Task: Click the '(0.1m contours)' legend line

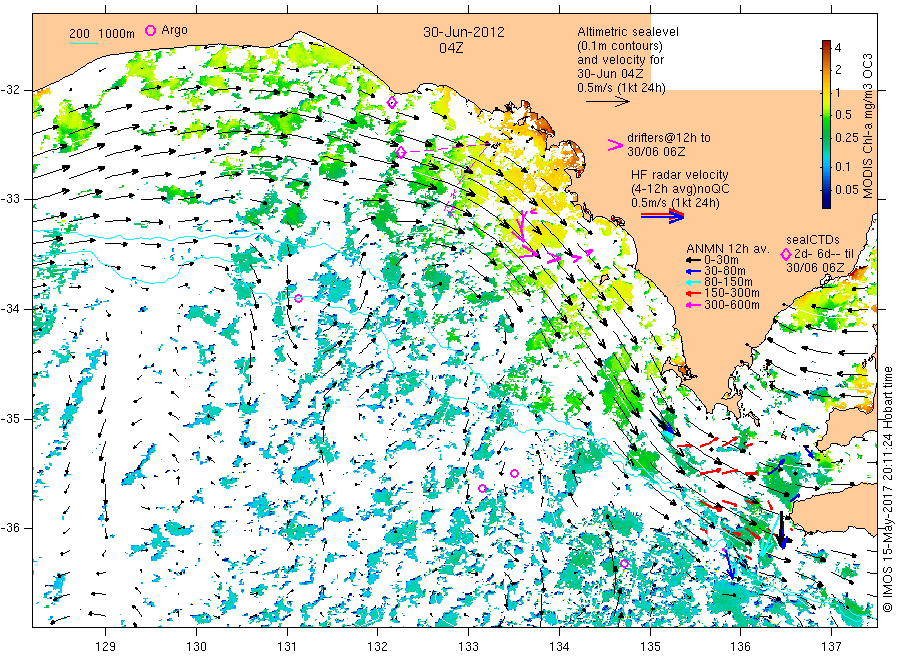Action: click(620, 46)
